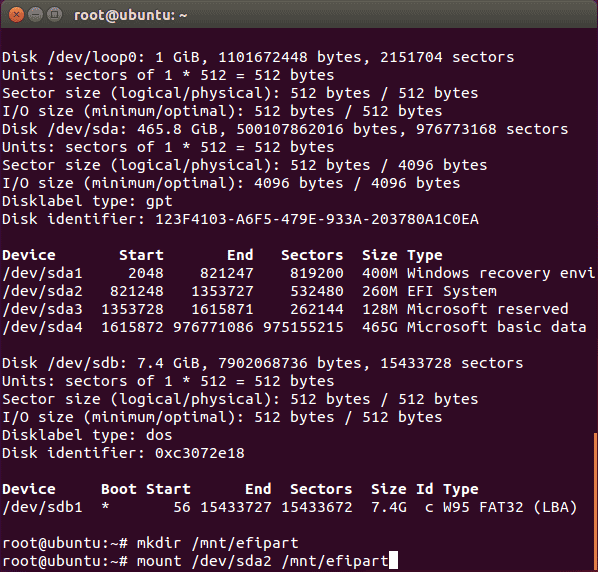
Task: Click the sda2 sectors count 532480
Action: click(317, 291)
